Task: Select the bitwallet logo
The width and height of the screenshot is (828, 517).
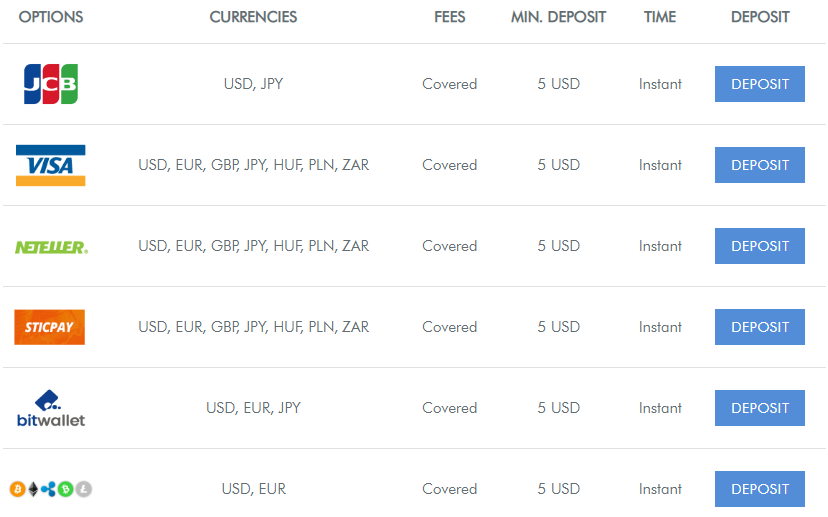Action: coord(51,408)
